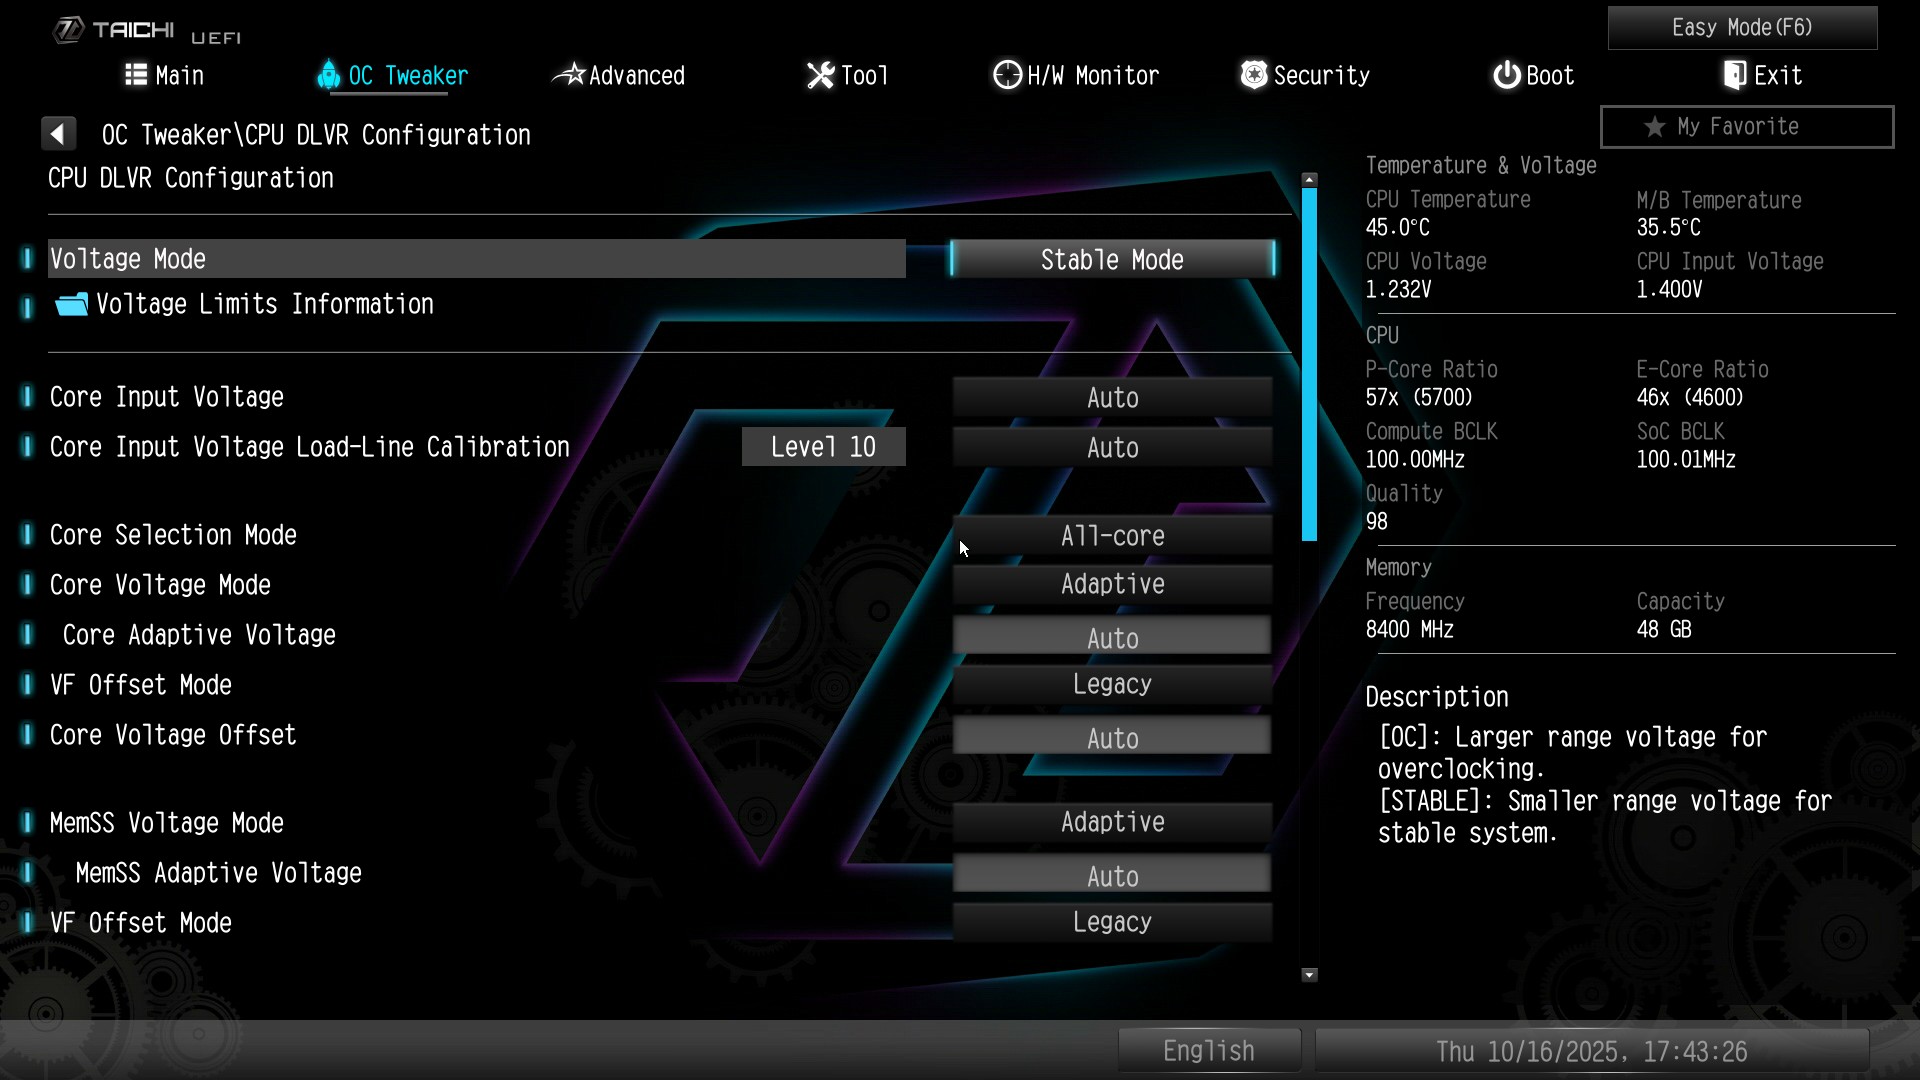This screenshot has width=1920, height=1080.
Task: Open the Core Selection Mode All-core dropdown
Action: (1112, 536)
